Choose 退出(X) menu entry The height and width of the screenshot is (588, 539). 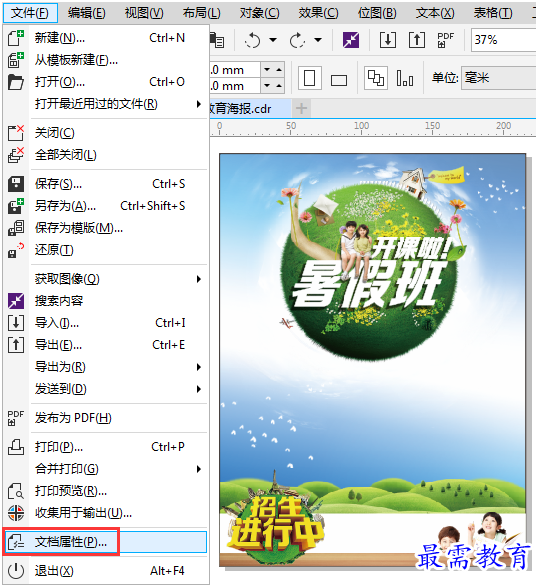105,571
